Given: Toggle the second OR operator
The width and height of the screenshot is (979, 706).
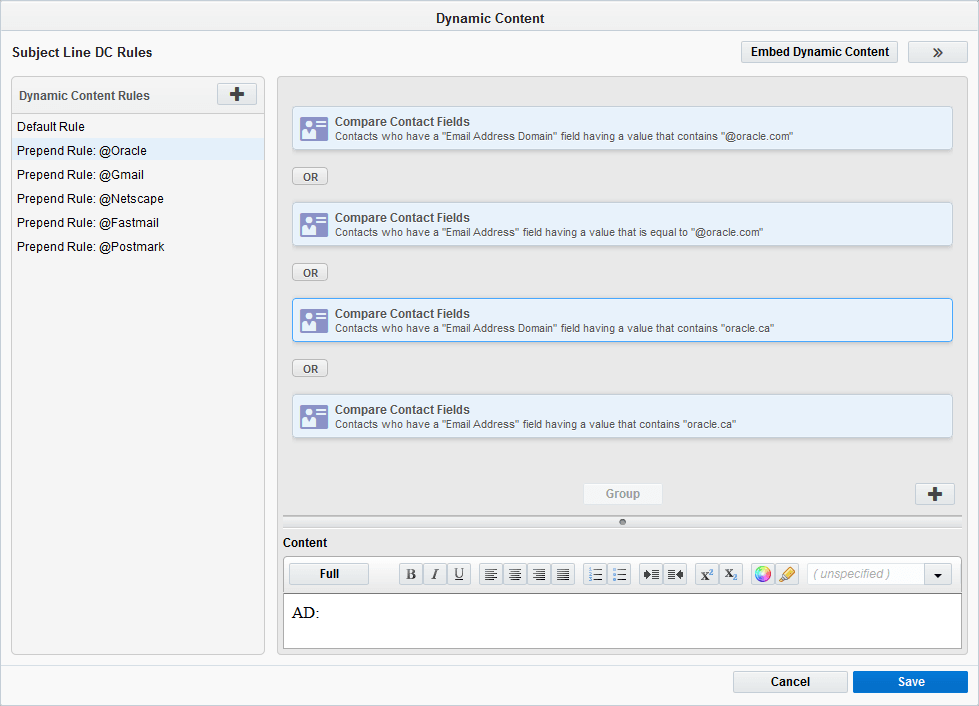Looking at the screenshot, I should tap(309, 271).
